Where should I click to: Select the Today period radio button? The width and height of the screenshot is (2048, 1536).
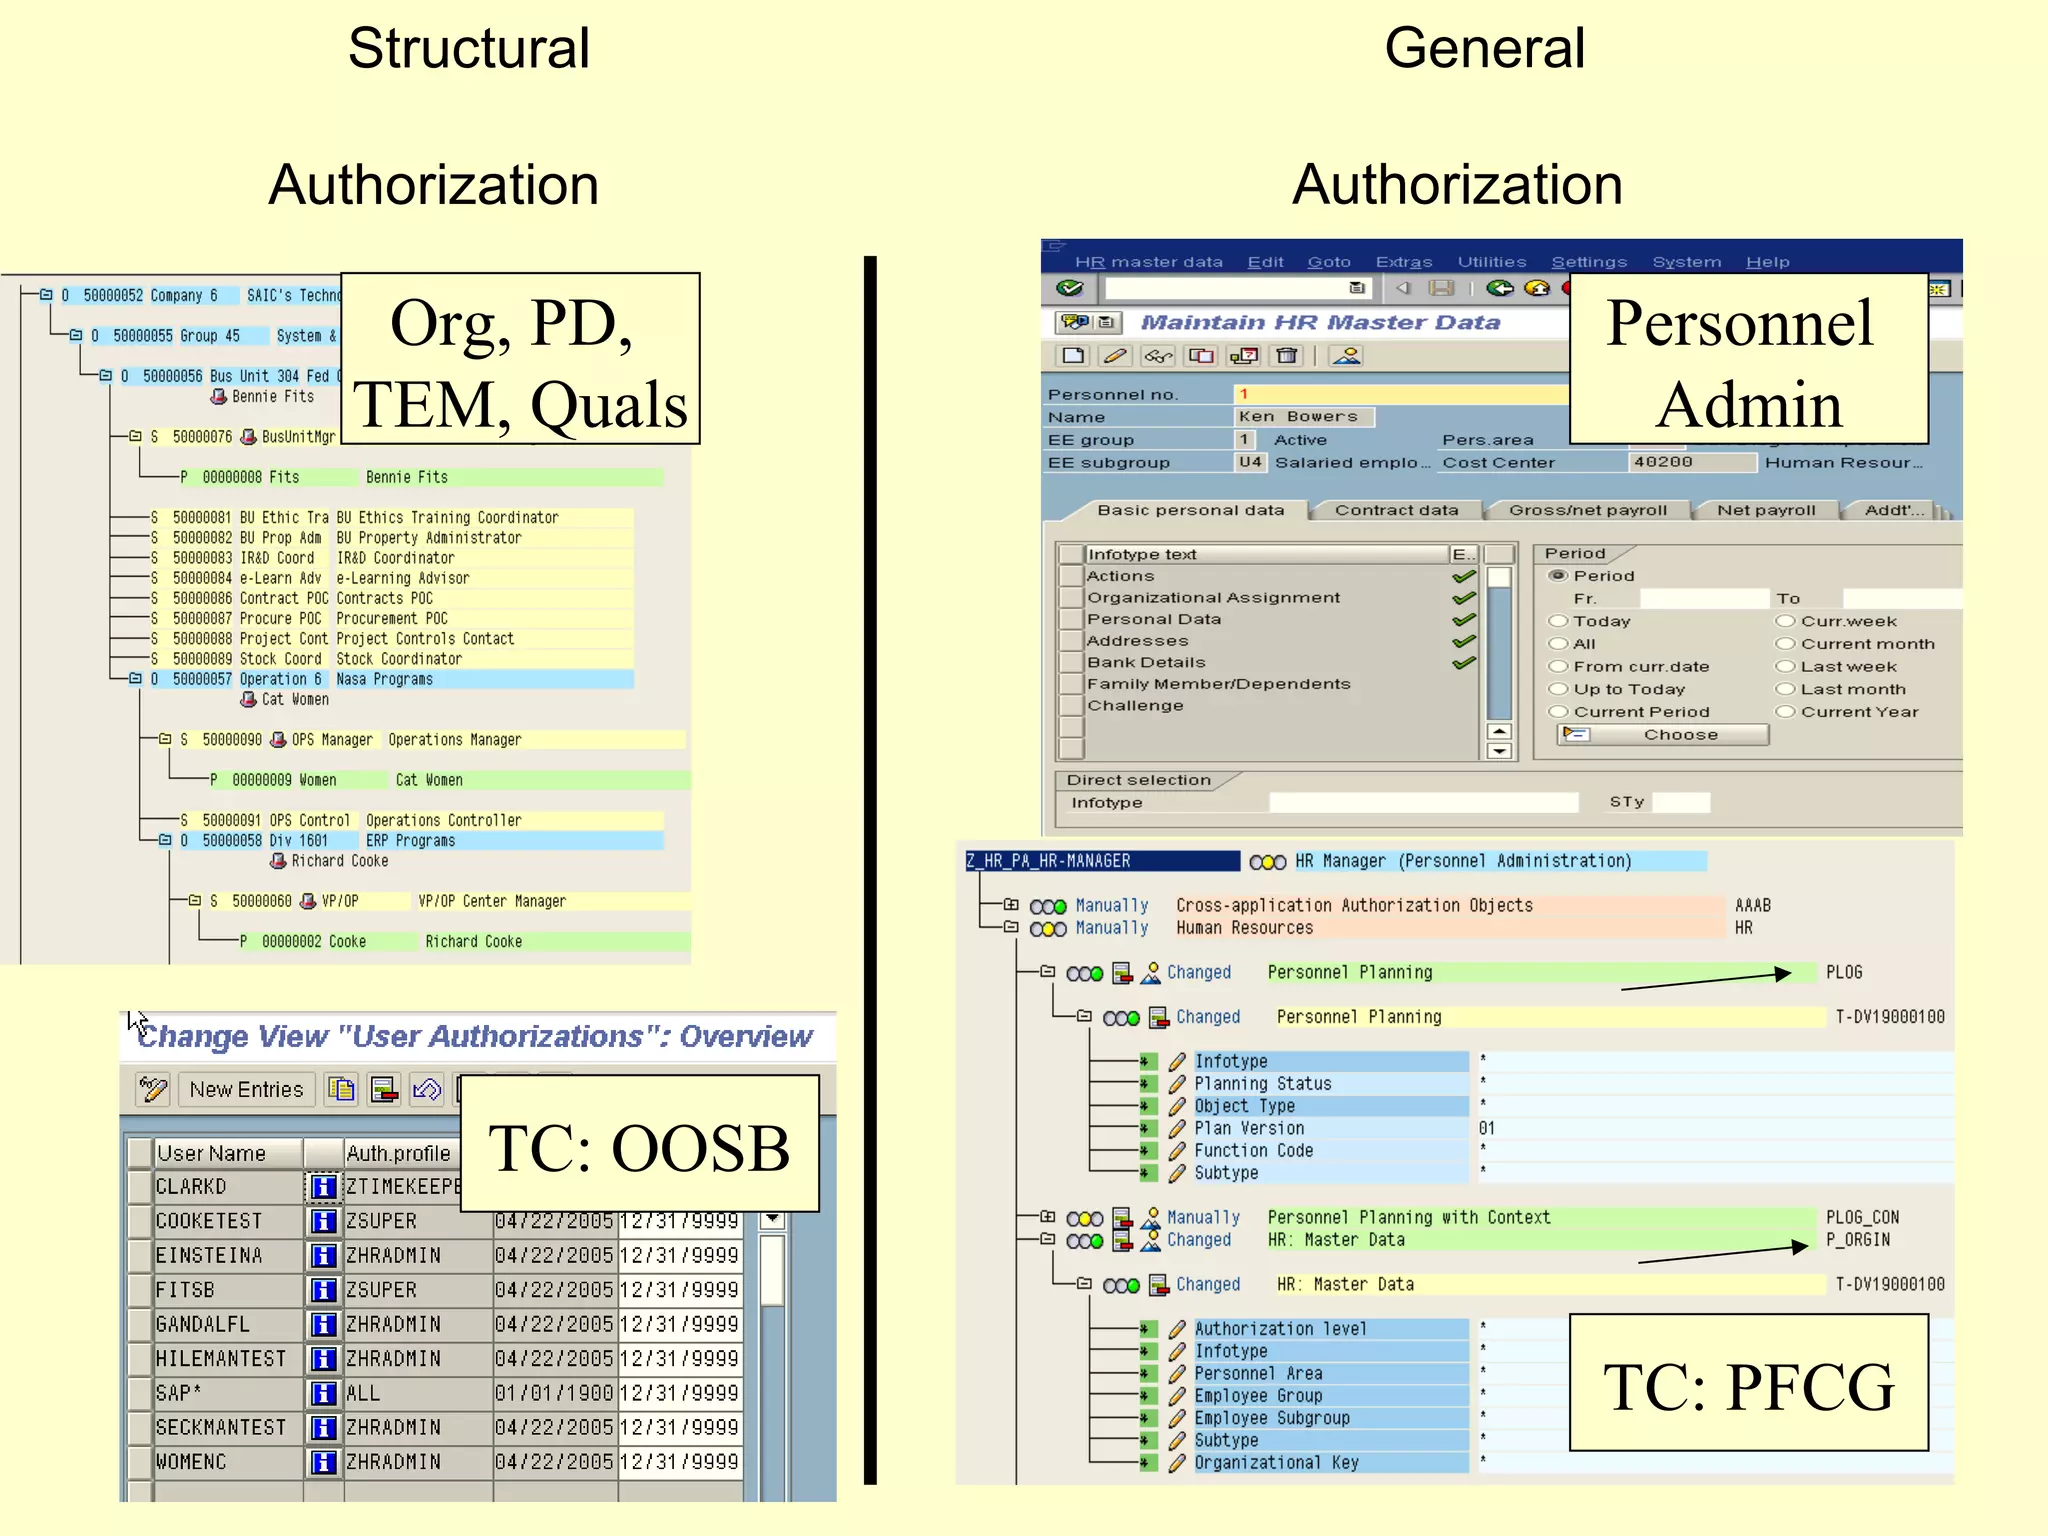(1557, 621)
